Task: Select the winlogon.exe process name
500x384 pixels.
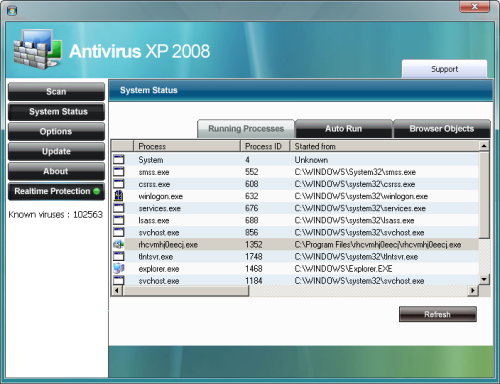Action: (x=160, y=196)
